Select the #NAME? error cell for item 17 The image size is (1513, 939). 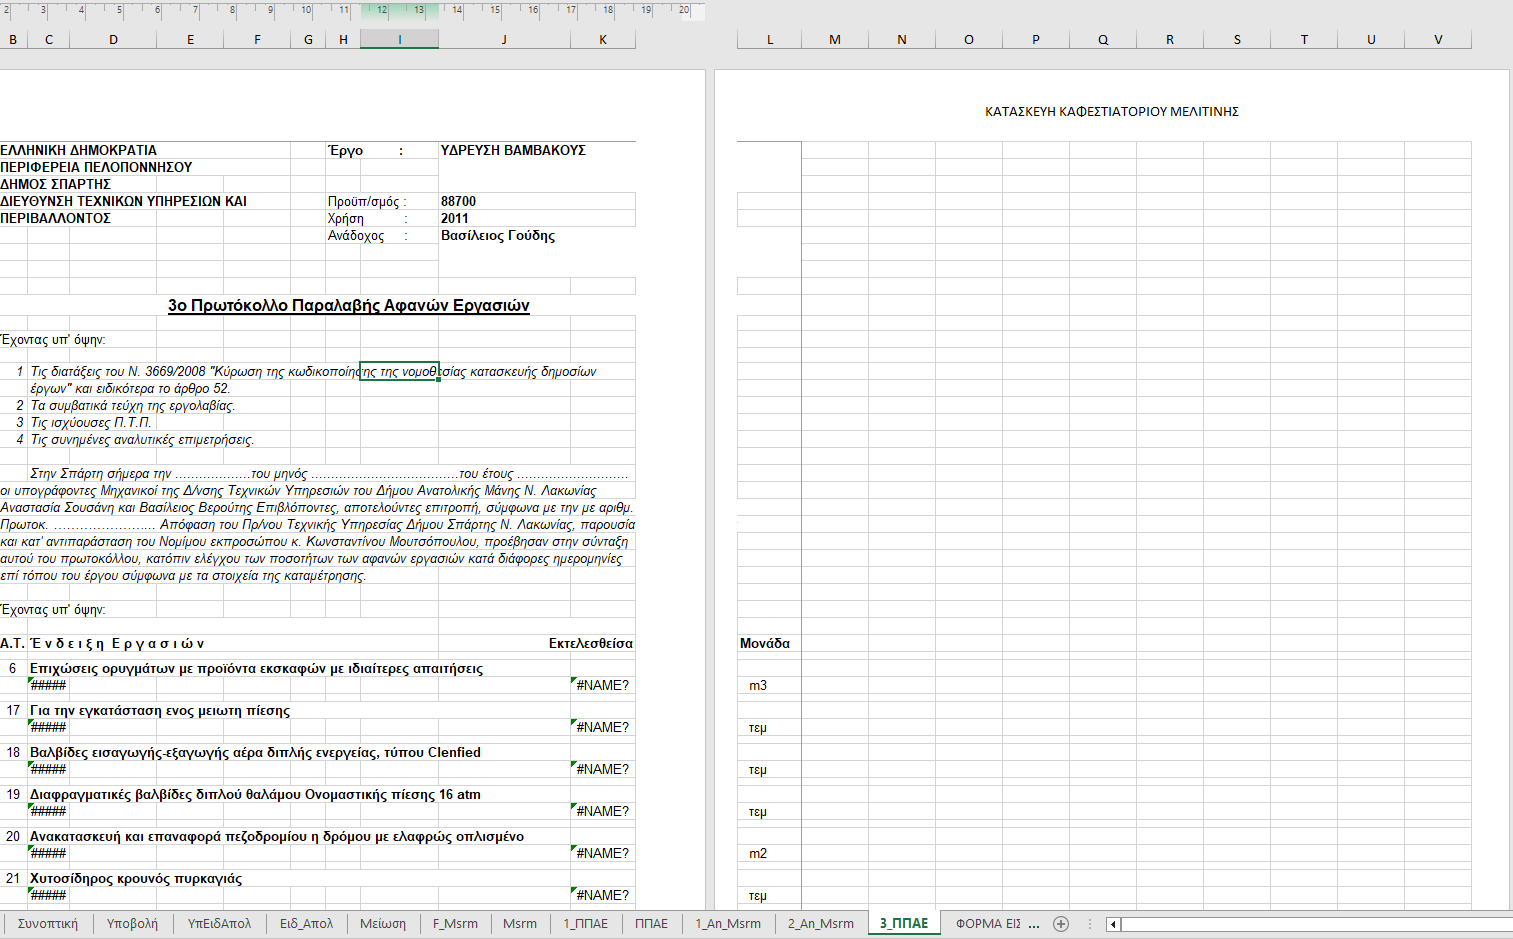(x=602, y=728)
